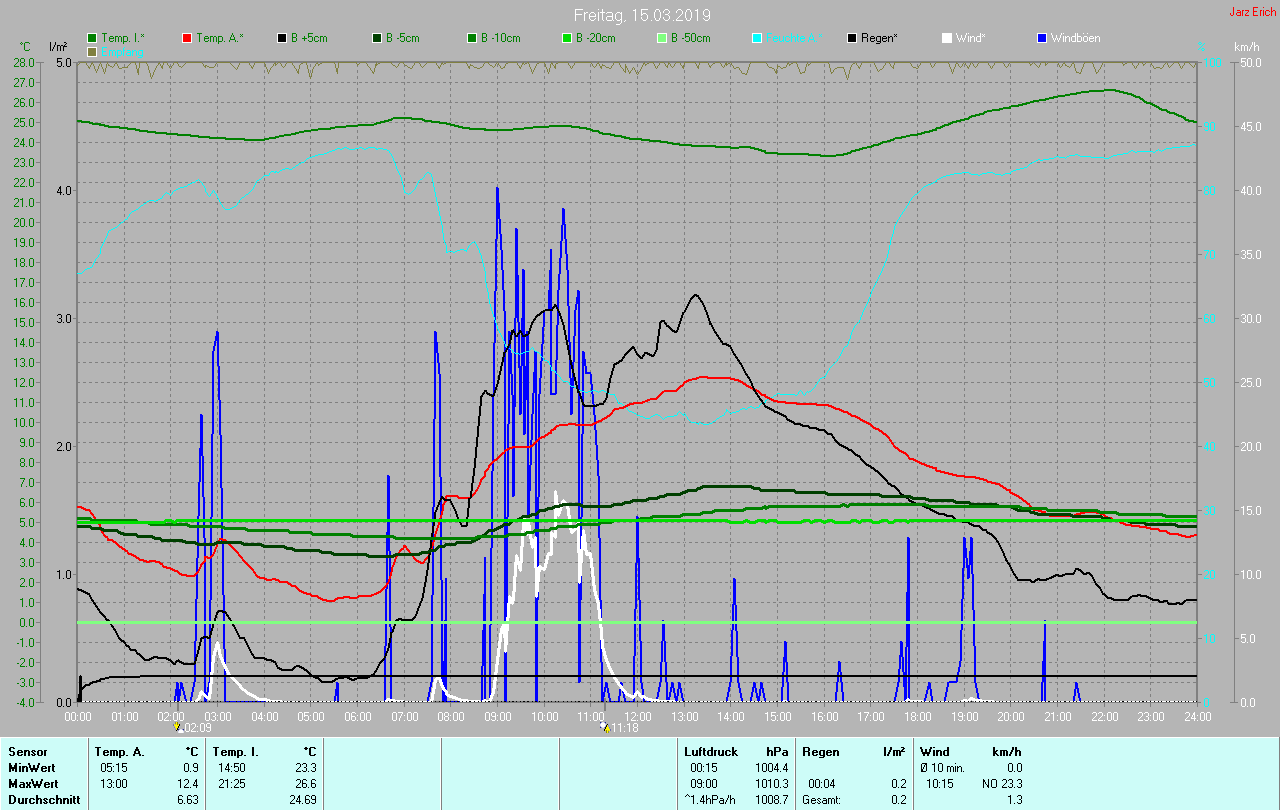
Task: Click the white Wind legend square
Action: click(x=947, y=38)
